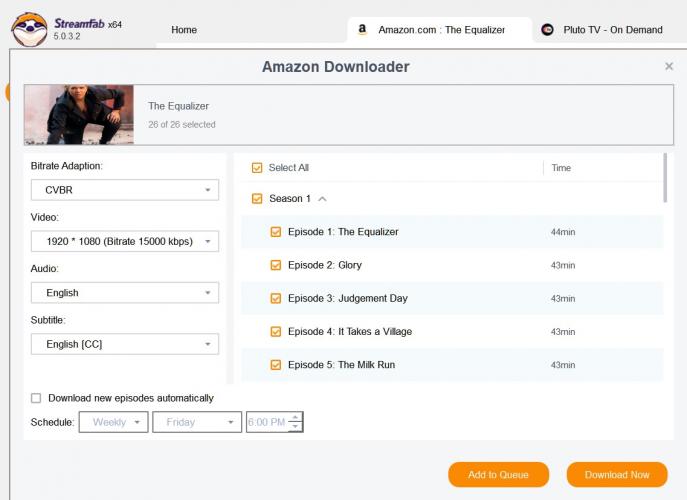Expand the Subtitle English [CC] dropdown

(x=125, y=344)
